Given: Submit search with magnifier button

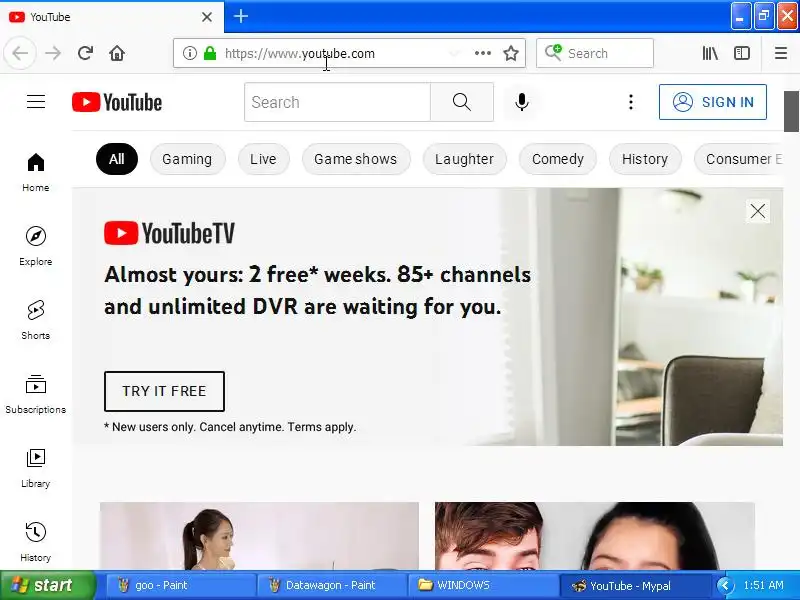Looking at the screenshot, I should point(462,102).
